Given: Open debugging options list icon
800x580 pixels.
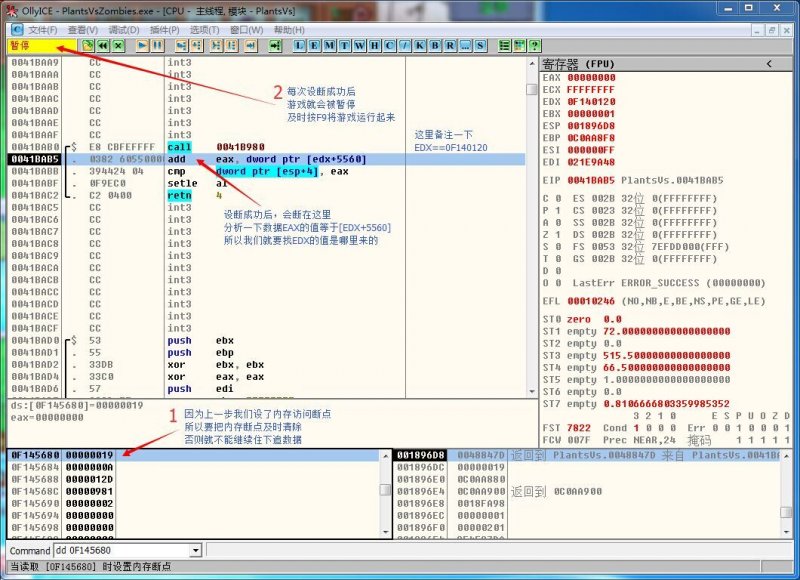Looking at the screenshot, I should tap(504, 46).
